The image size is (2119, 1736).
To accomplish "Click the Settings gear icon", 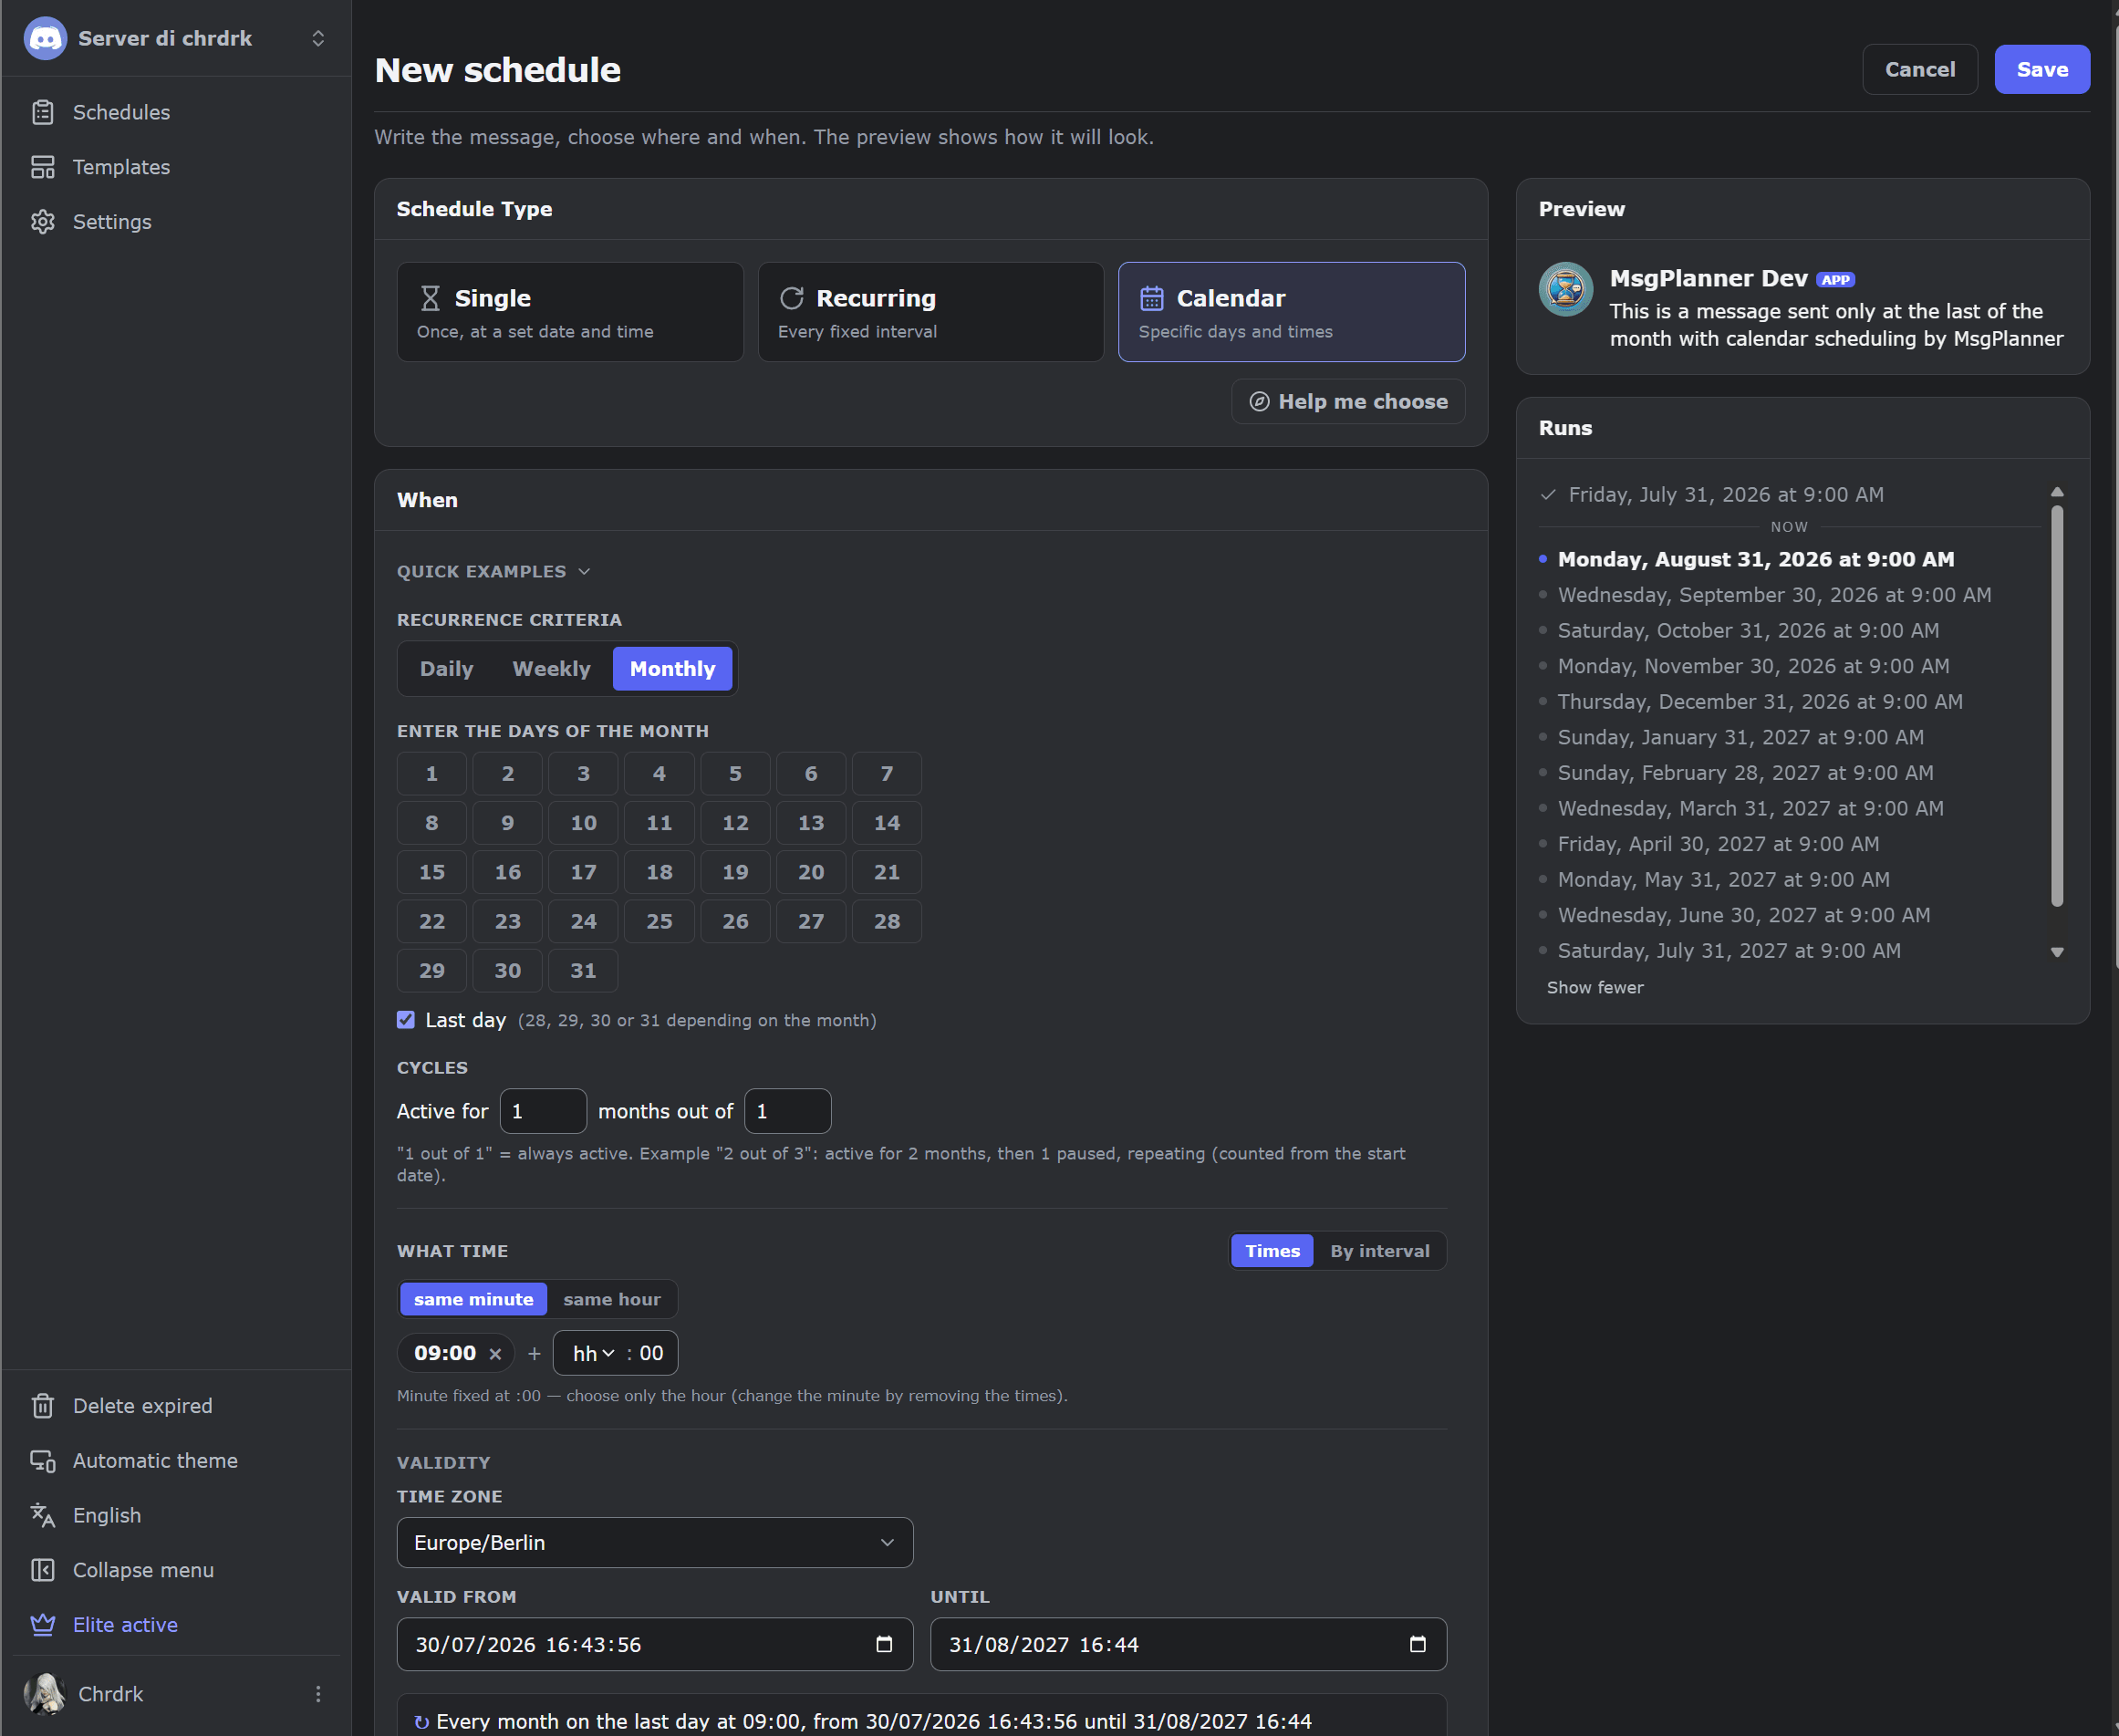I will (x=43, y=222).
